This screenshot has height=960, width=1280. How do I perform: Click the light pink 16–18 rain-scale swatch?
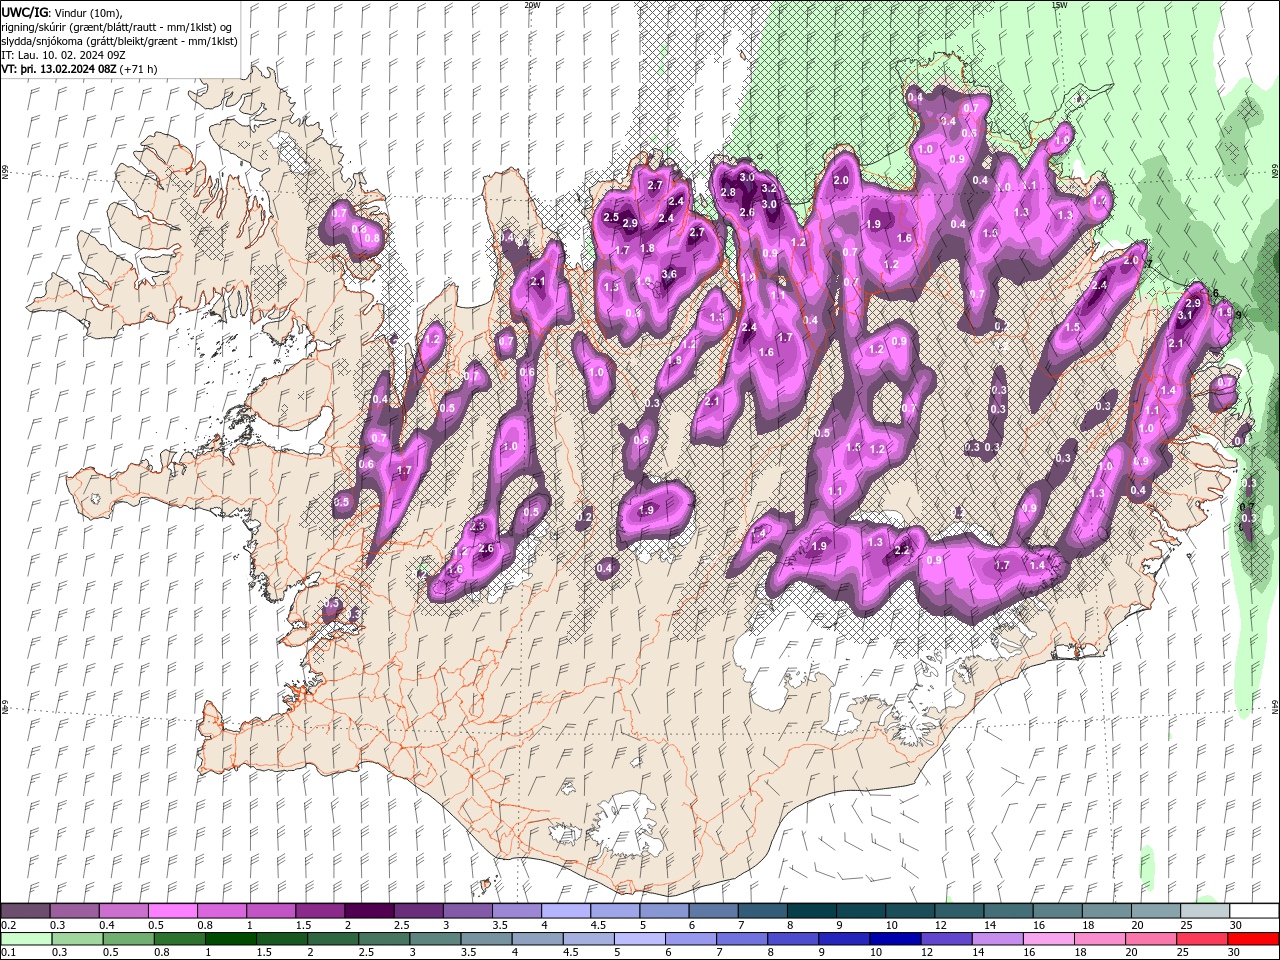tap(1047, 939)
